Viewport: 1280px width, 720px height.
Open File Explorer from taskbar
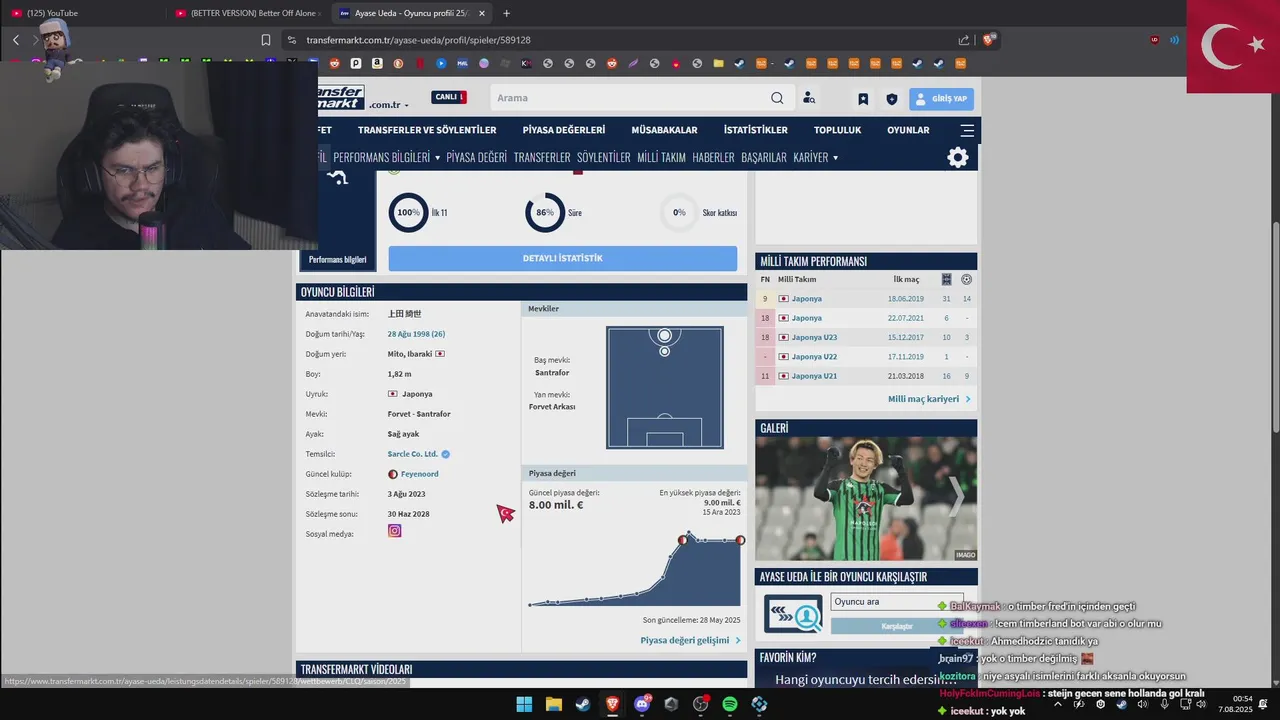pyautogui.click(x=553, y=704)
